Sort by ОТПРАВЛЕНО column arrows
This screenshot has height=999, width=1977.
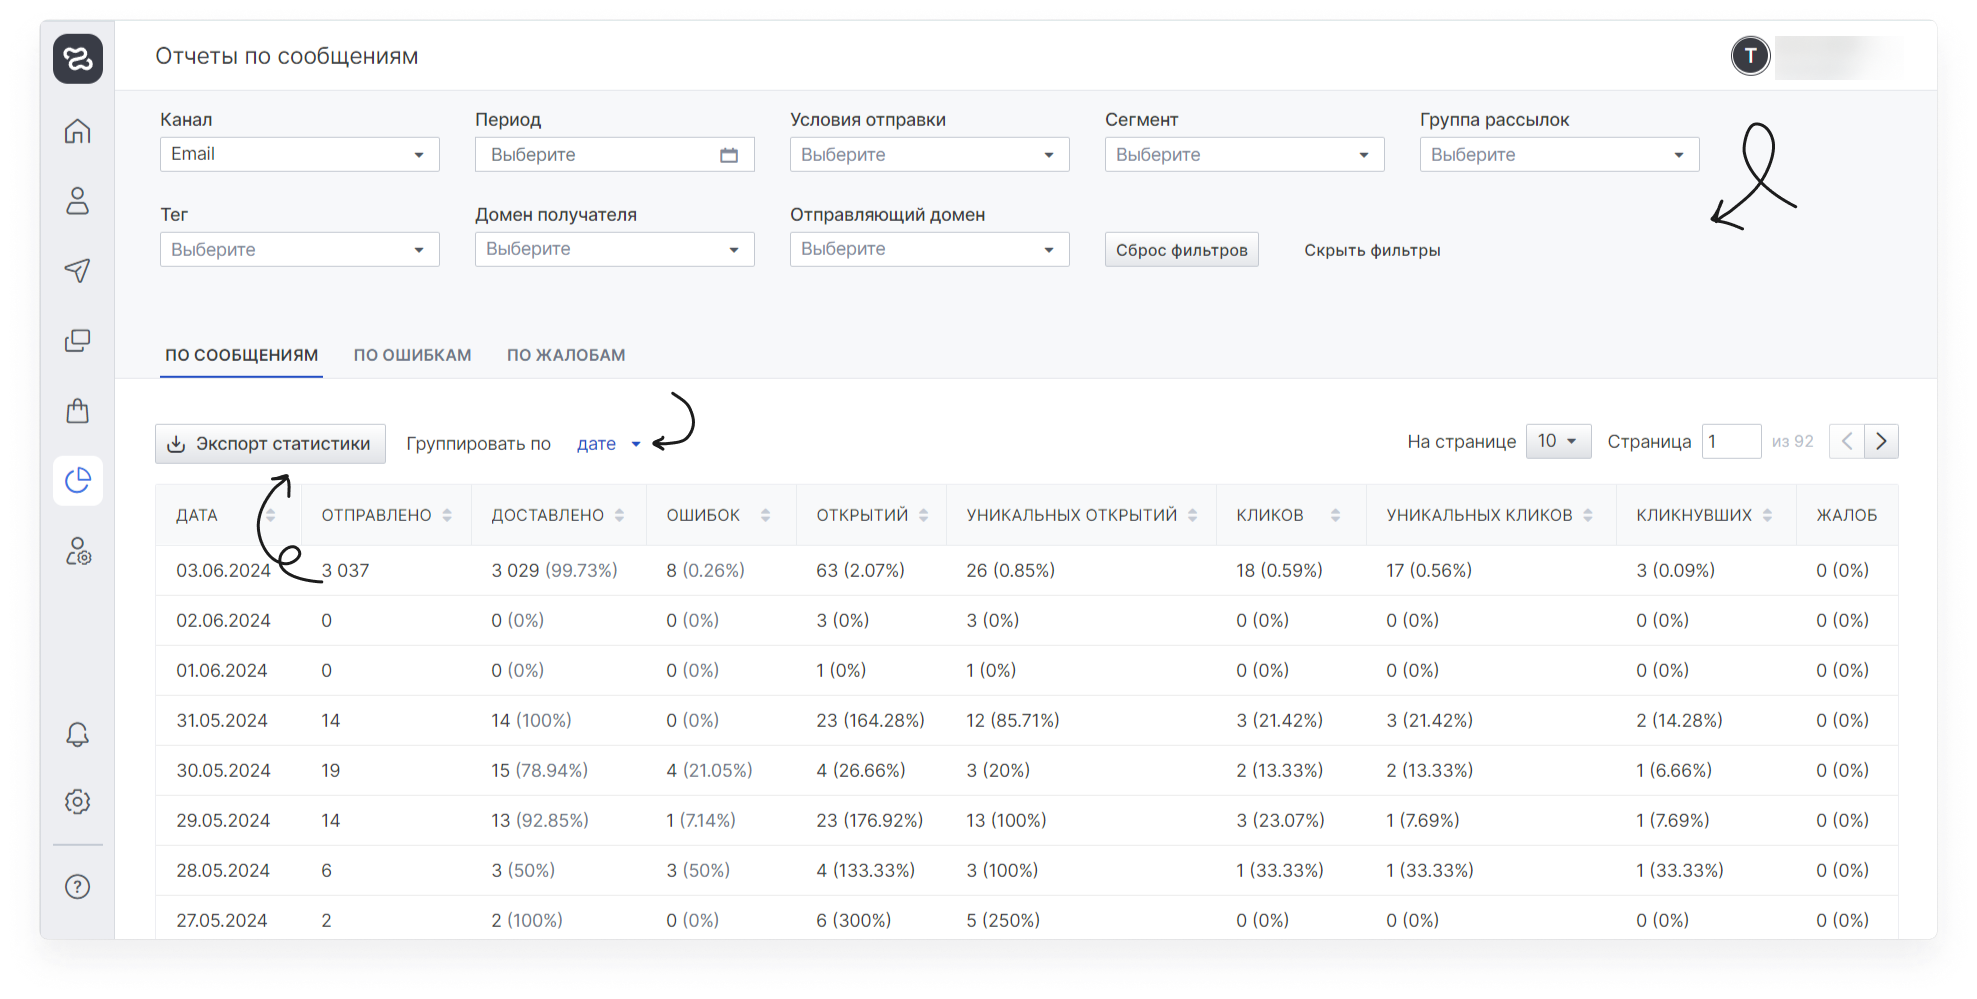(x=447, y=515)
